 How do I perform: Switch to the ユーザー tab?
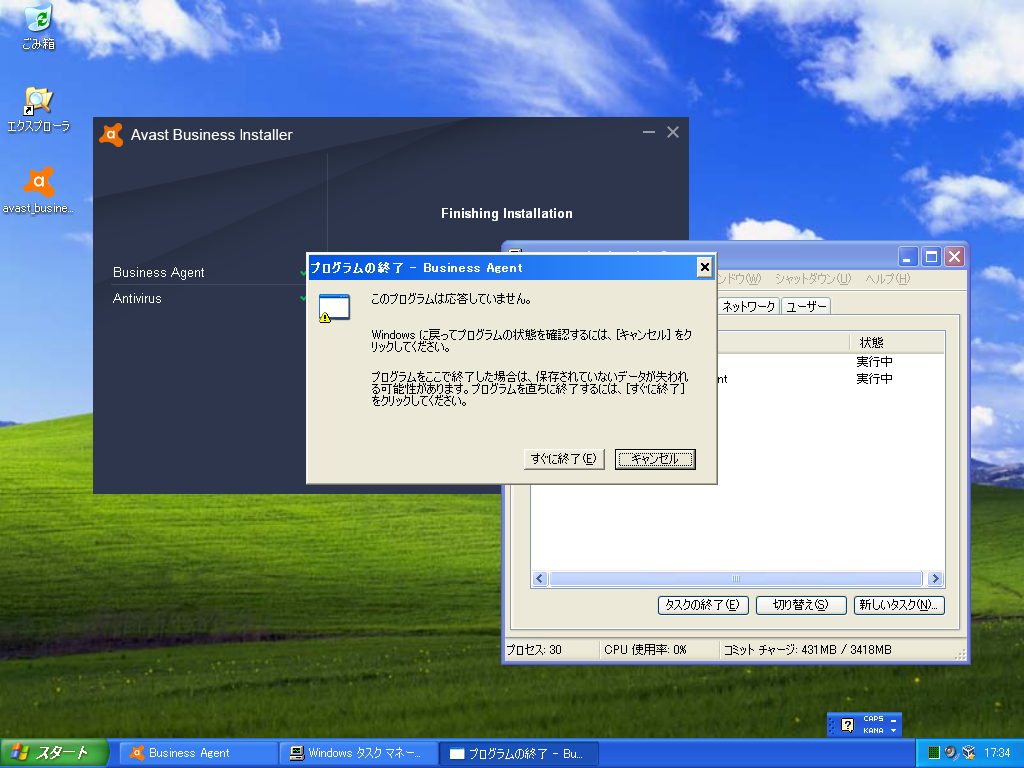tap(806, 306)
